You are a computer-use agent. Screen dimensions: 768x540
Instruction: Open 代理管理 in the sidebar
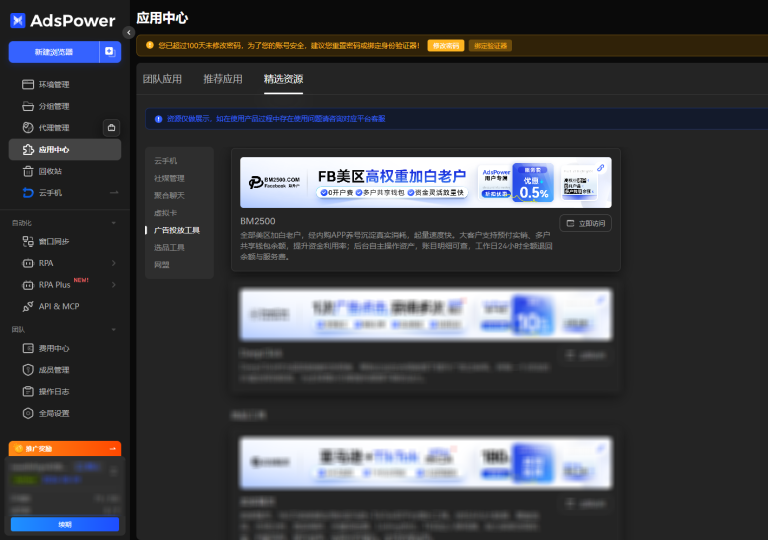[54, 127]
